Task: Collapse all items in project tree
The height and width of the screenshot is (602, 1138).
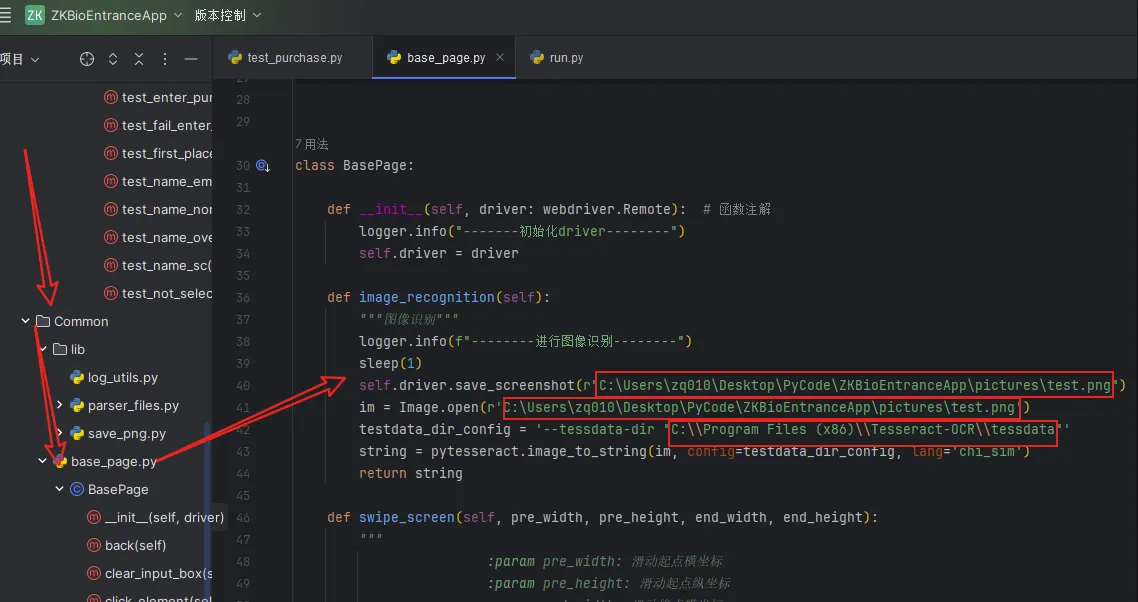Action: pyautogui.click(x=139, y=59)
